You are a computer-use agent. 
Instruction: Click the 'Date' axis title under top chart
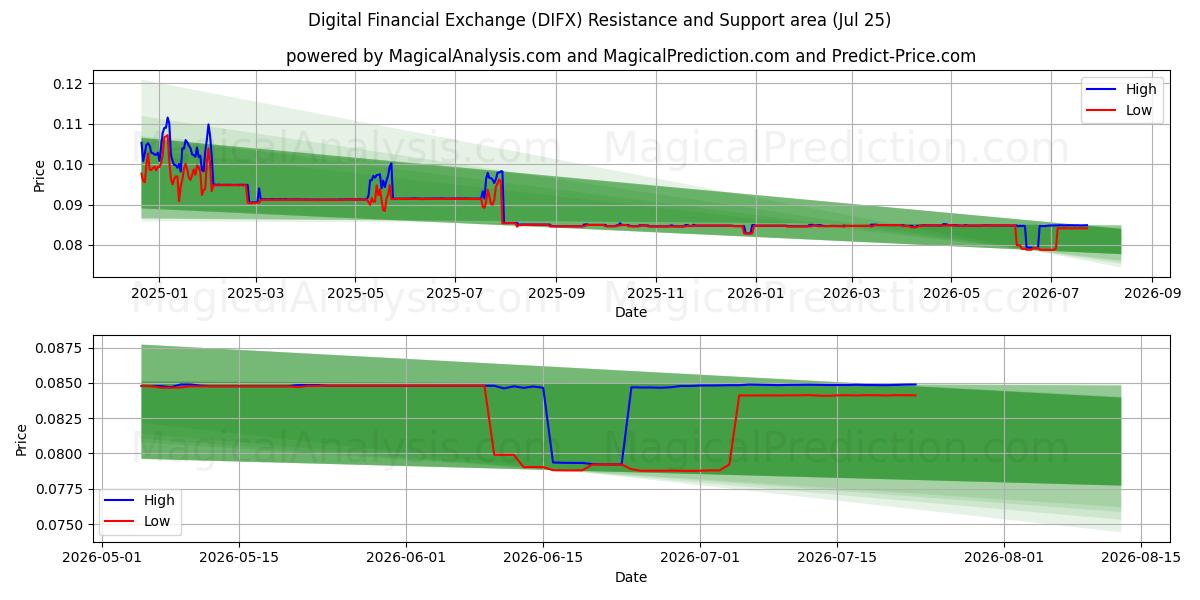click(631, 312)
